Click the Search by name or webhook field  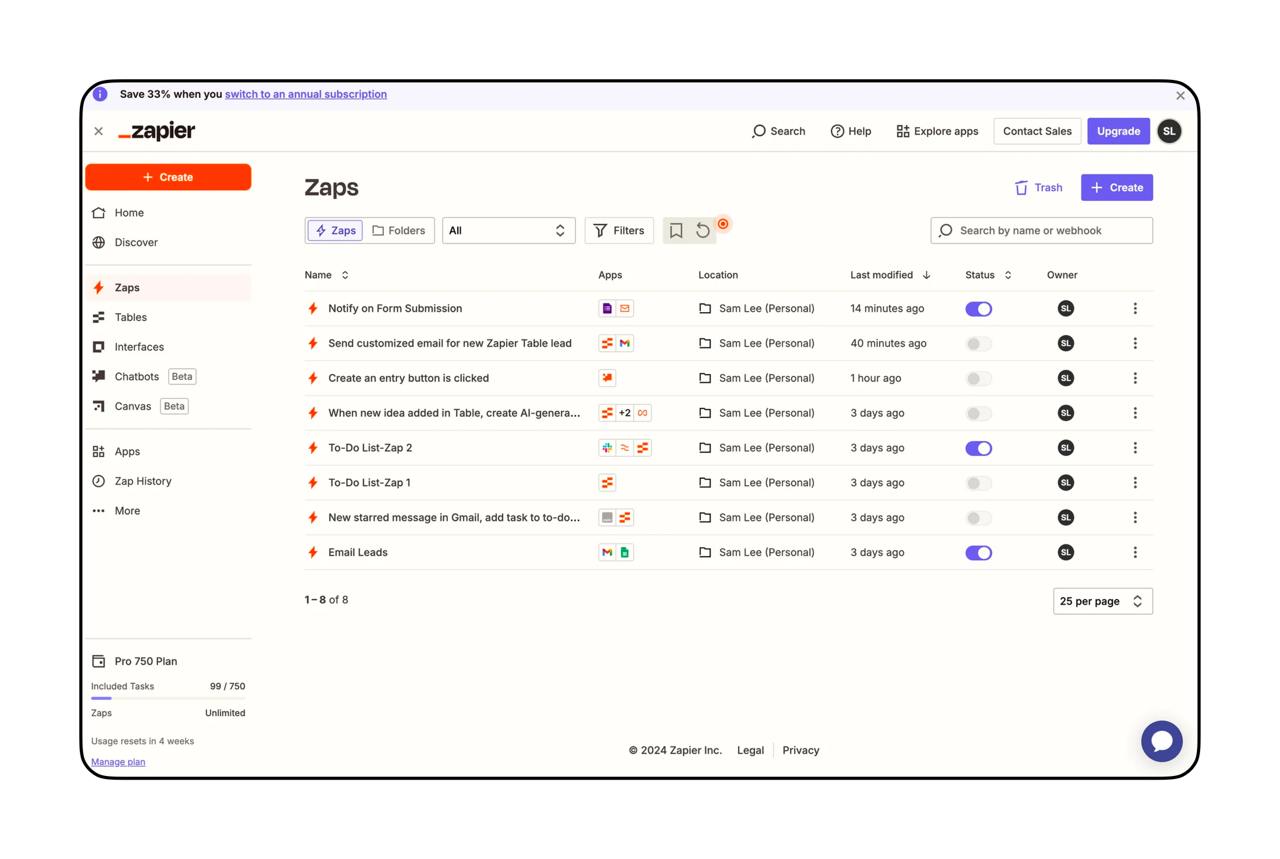pyautogui.click(x=1041, y=231)
